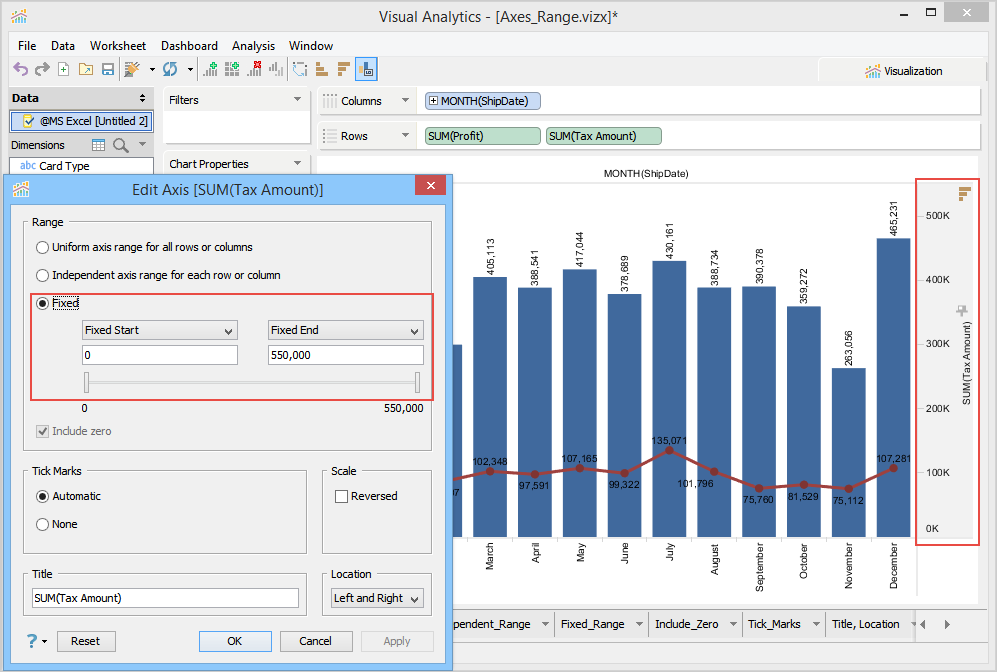
Task: Click the search magnifier in Dimensions
Action: pyautogui.click(x=121, y=145)
